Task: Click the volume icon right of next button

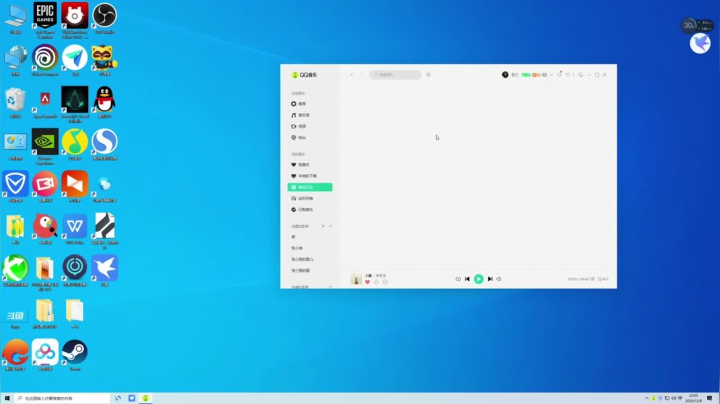Action: point(499,279)
